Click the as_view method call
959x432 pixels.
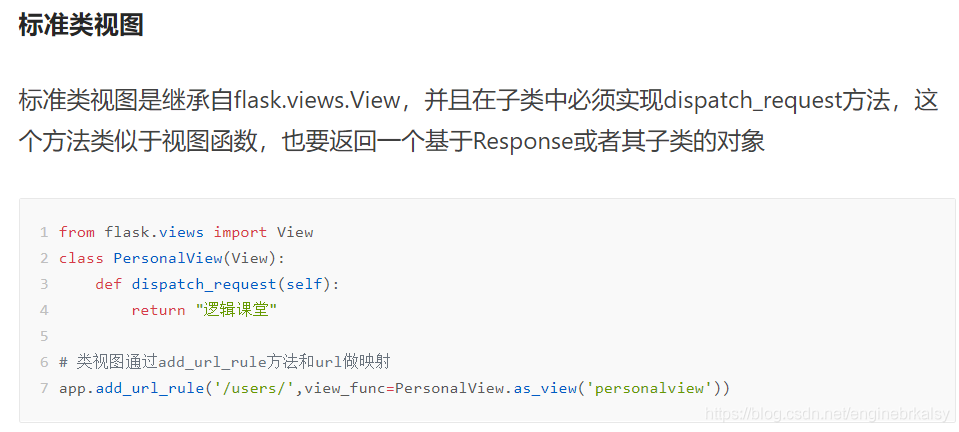pyautogui.click(x=545, y=388)
